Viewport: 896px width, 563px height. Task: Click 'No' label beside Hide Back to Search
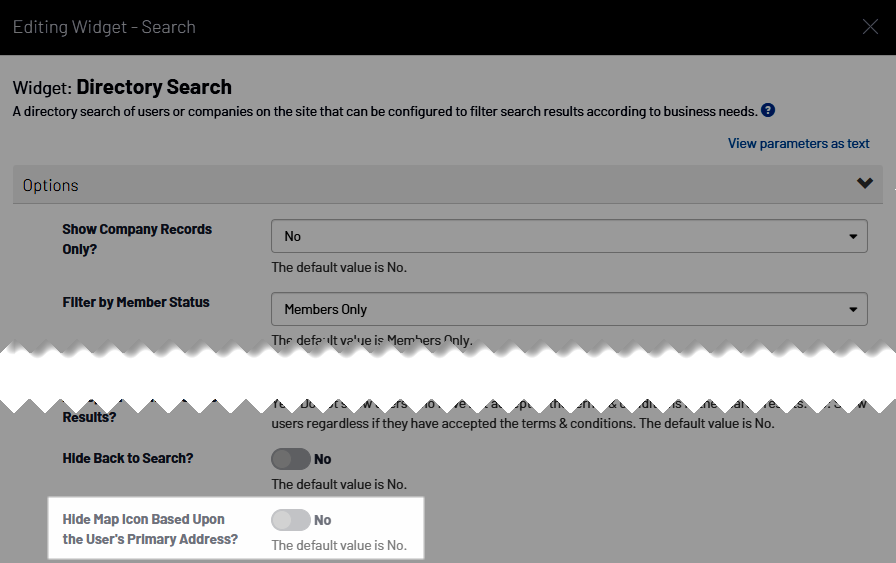(323, 459)
